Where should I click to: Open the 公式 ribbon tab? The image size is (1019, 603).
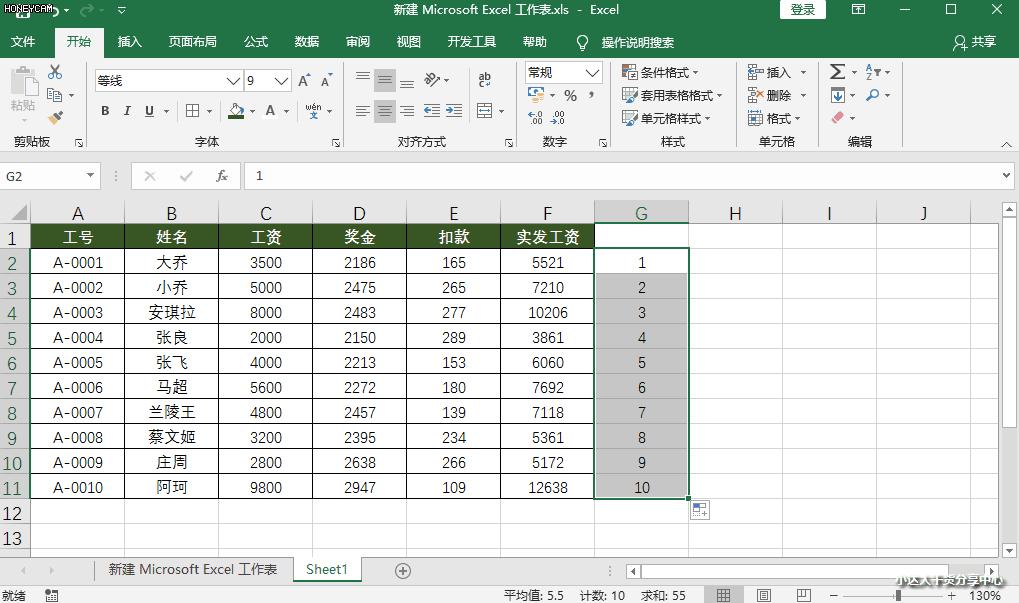(x=255, y=43)
